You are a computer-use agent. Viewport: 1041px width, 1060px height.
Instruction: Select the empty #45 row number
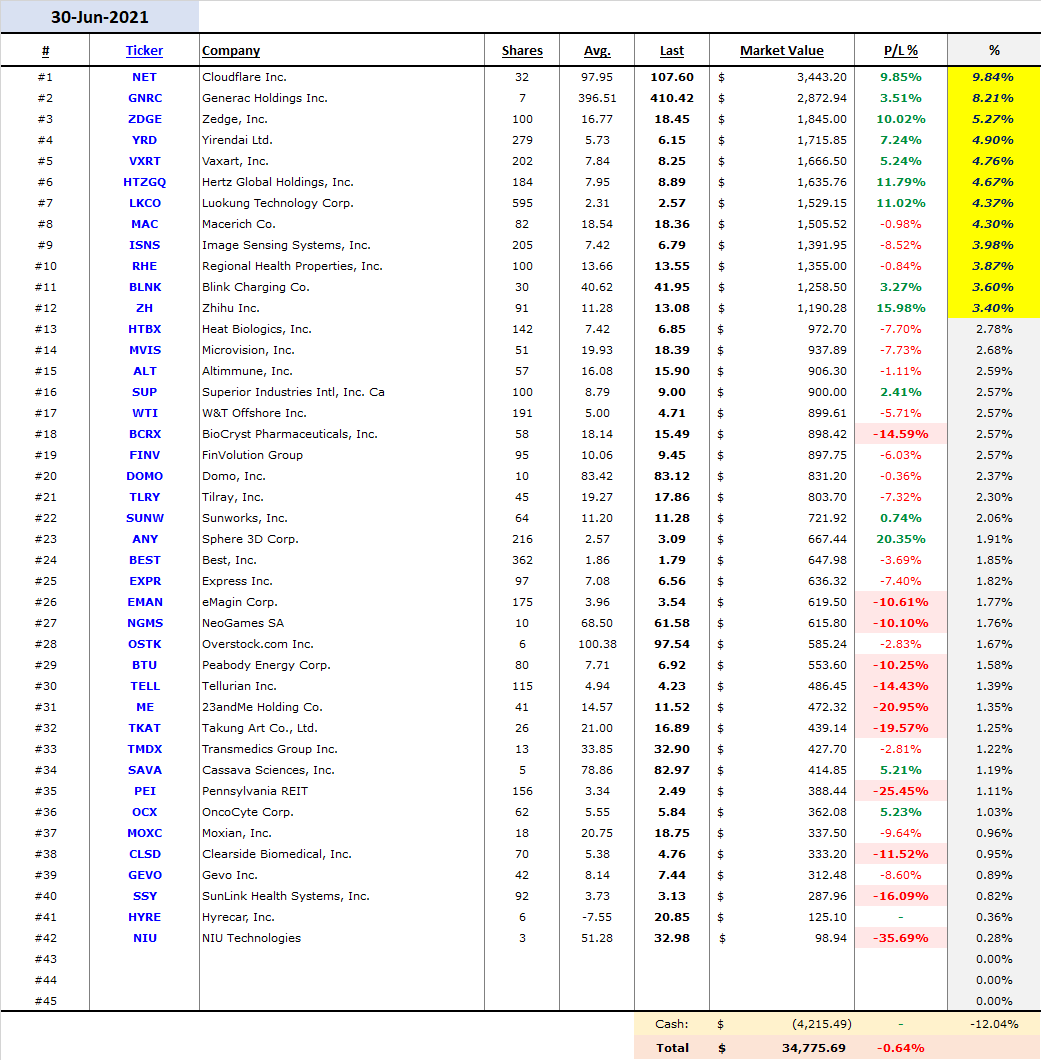(45, 1001)
